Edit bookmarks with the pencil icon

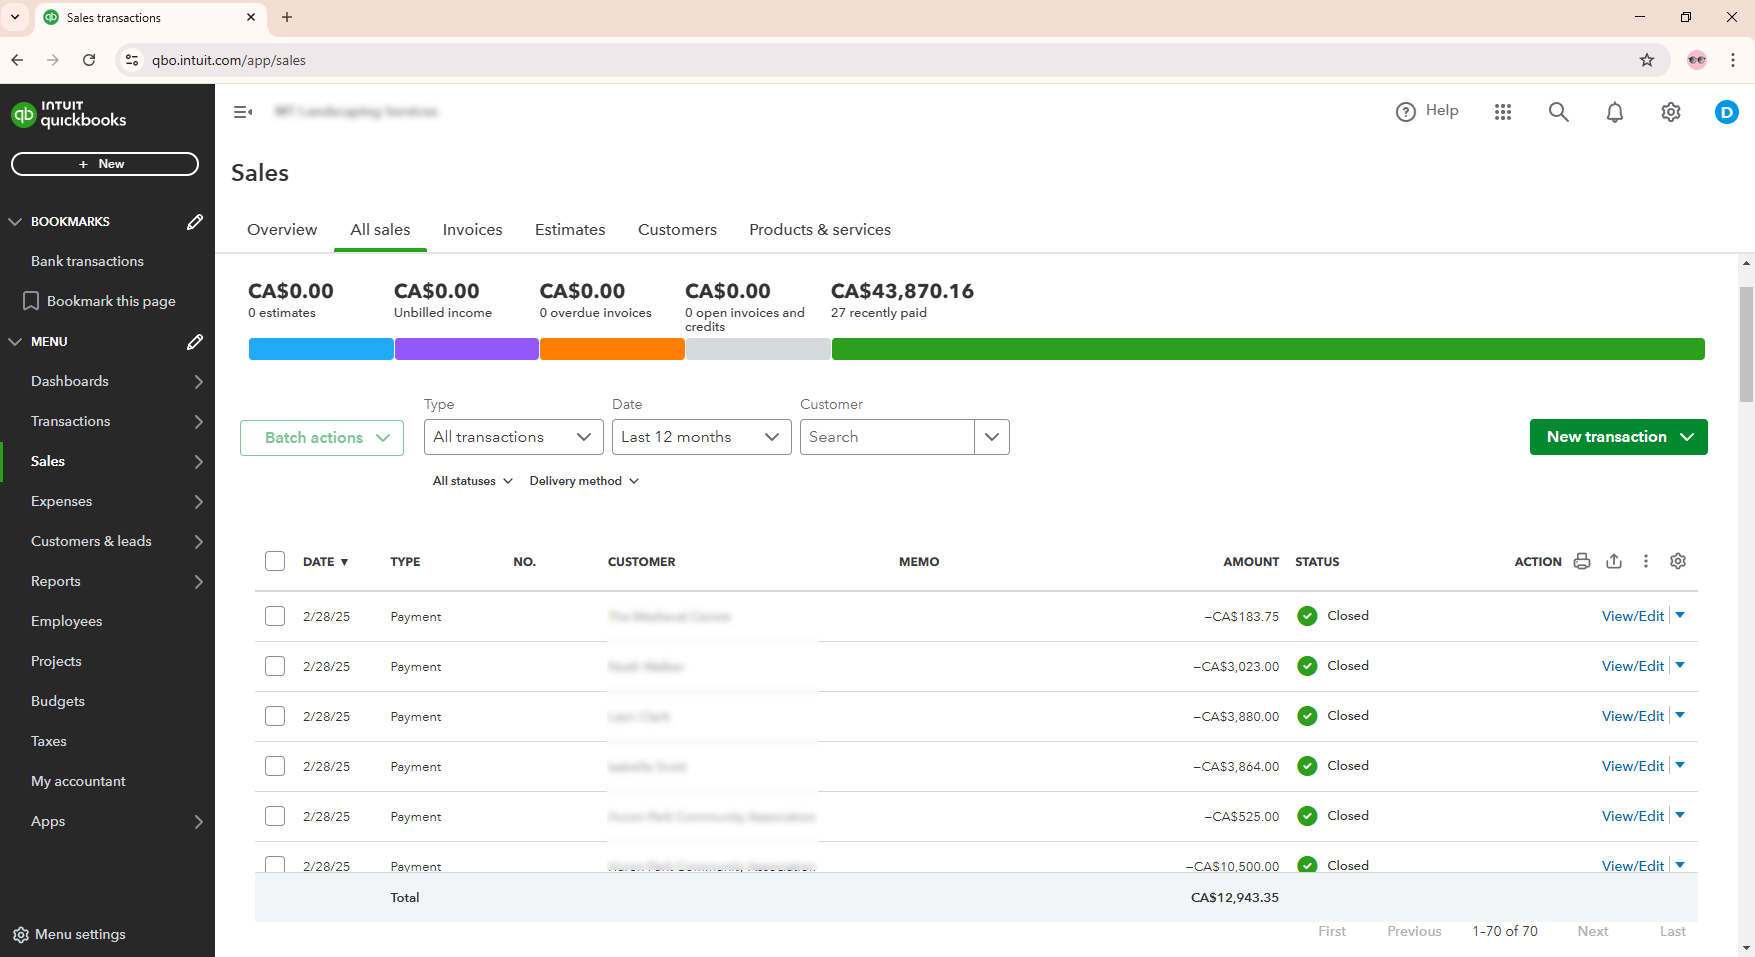click(195, 222)
